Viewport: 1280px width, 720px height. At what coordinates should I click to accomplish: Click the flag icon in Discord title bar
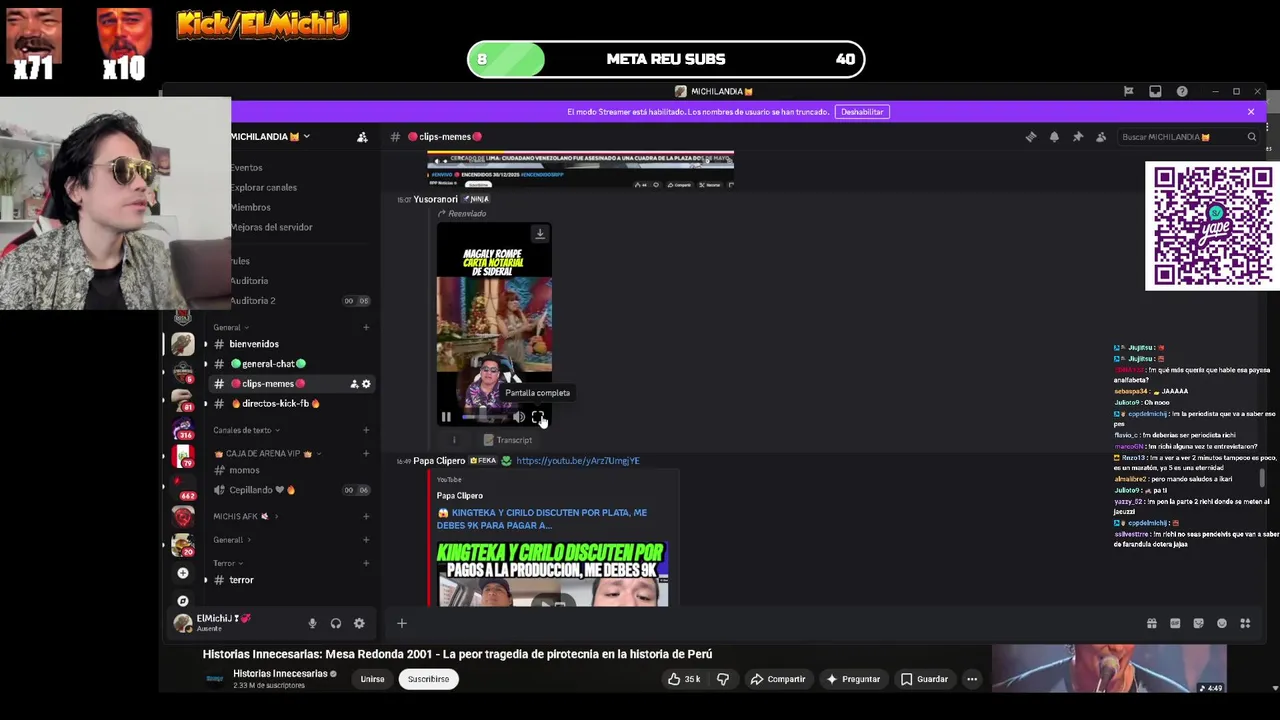click(1128, 91)
